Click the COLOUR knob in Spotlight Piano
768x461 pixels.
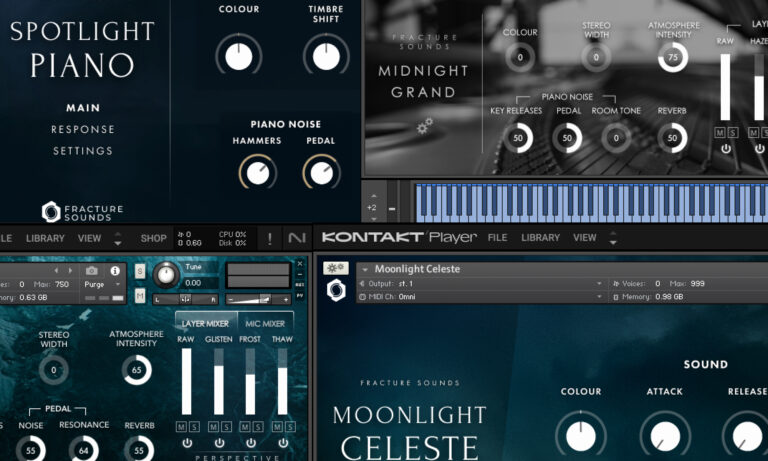[239, 56]
